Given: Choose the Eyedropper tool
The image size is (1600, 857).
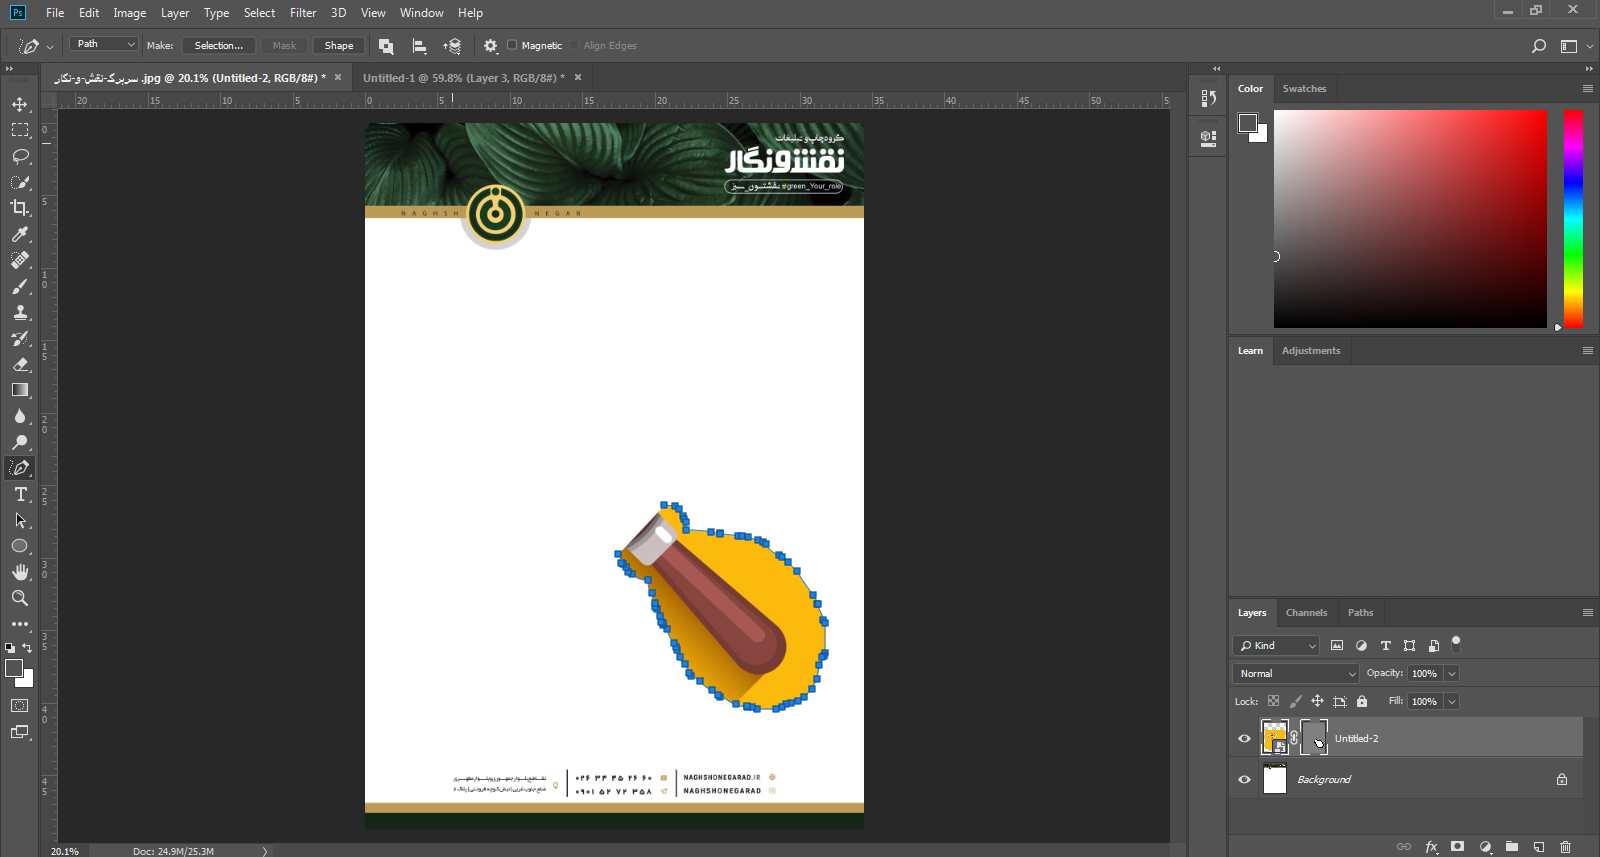Looking at the screenshot, I should tap(20, 234).
